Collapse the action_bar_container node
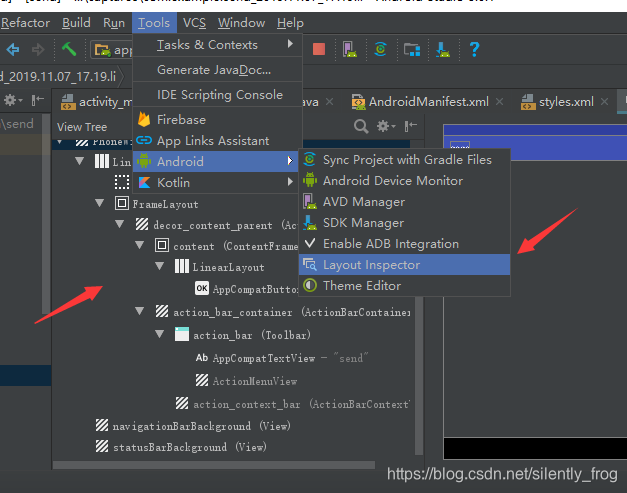 140,311
